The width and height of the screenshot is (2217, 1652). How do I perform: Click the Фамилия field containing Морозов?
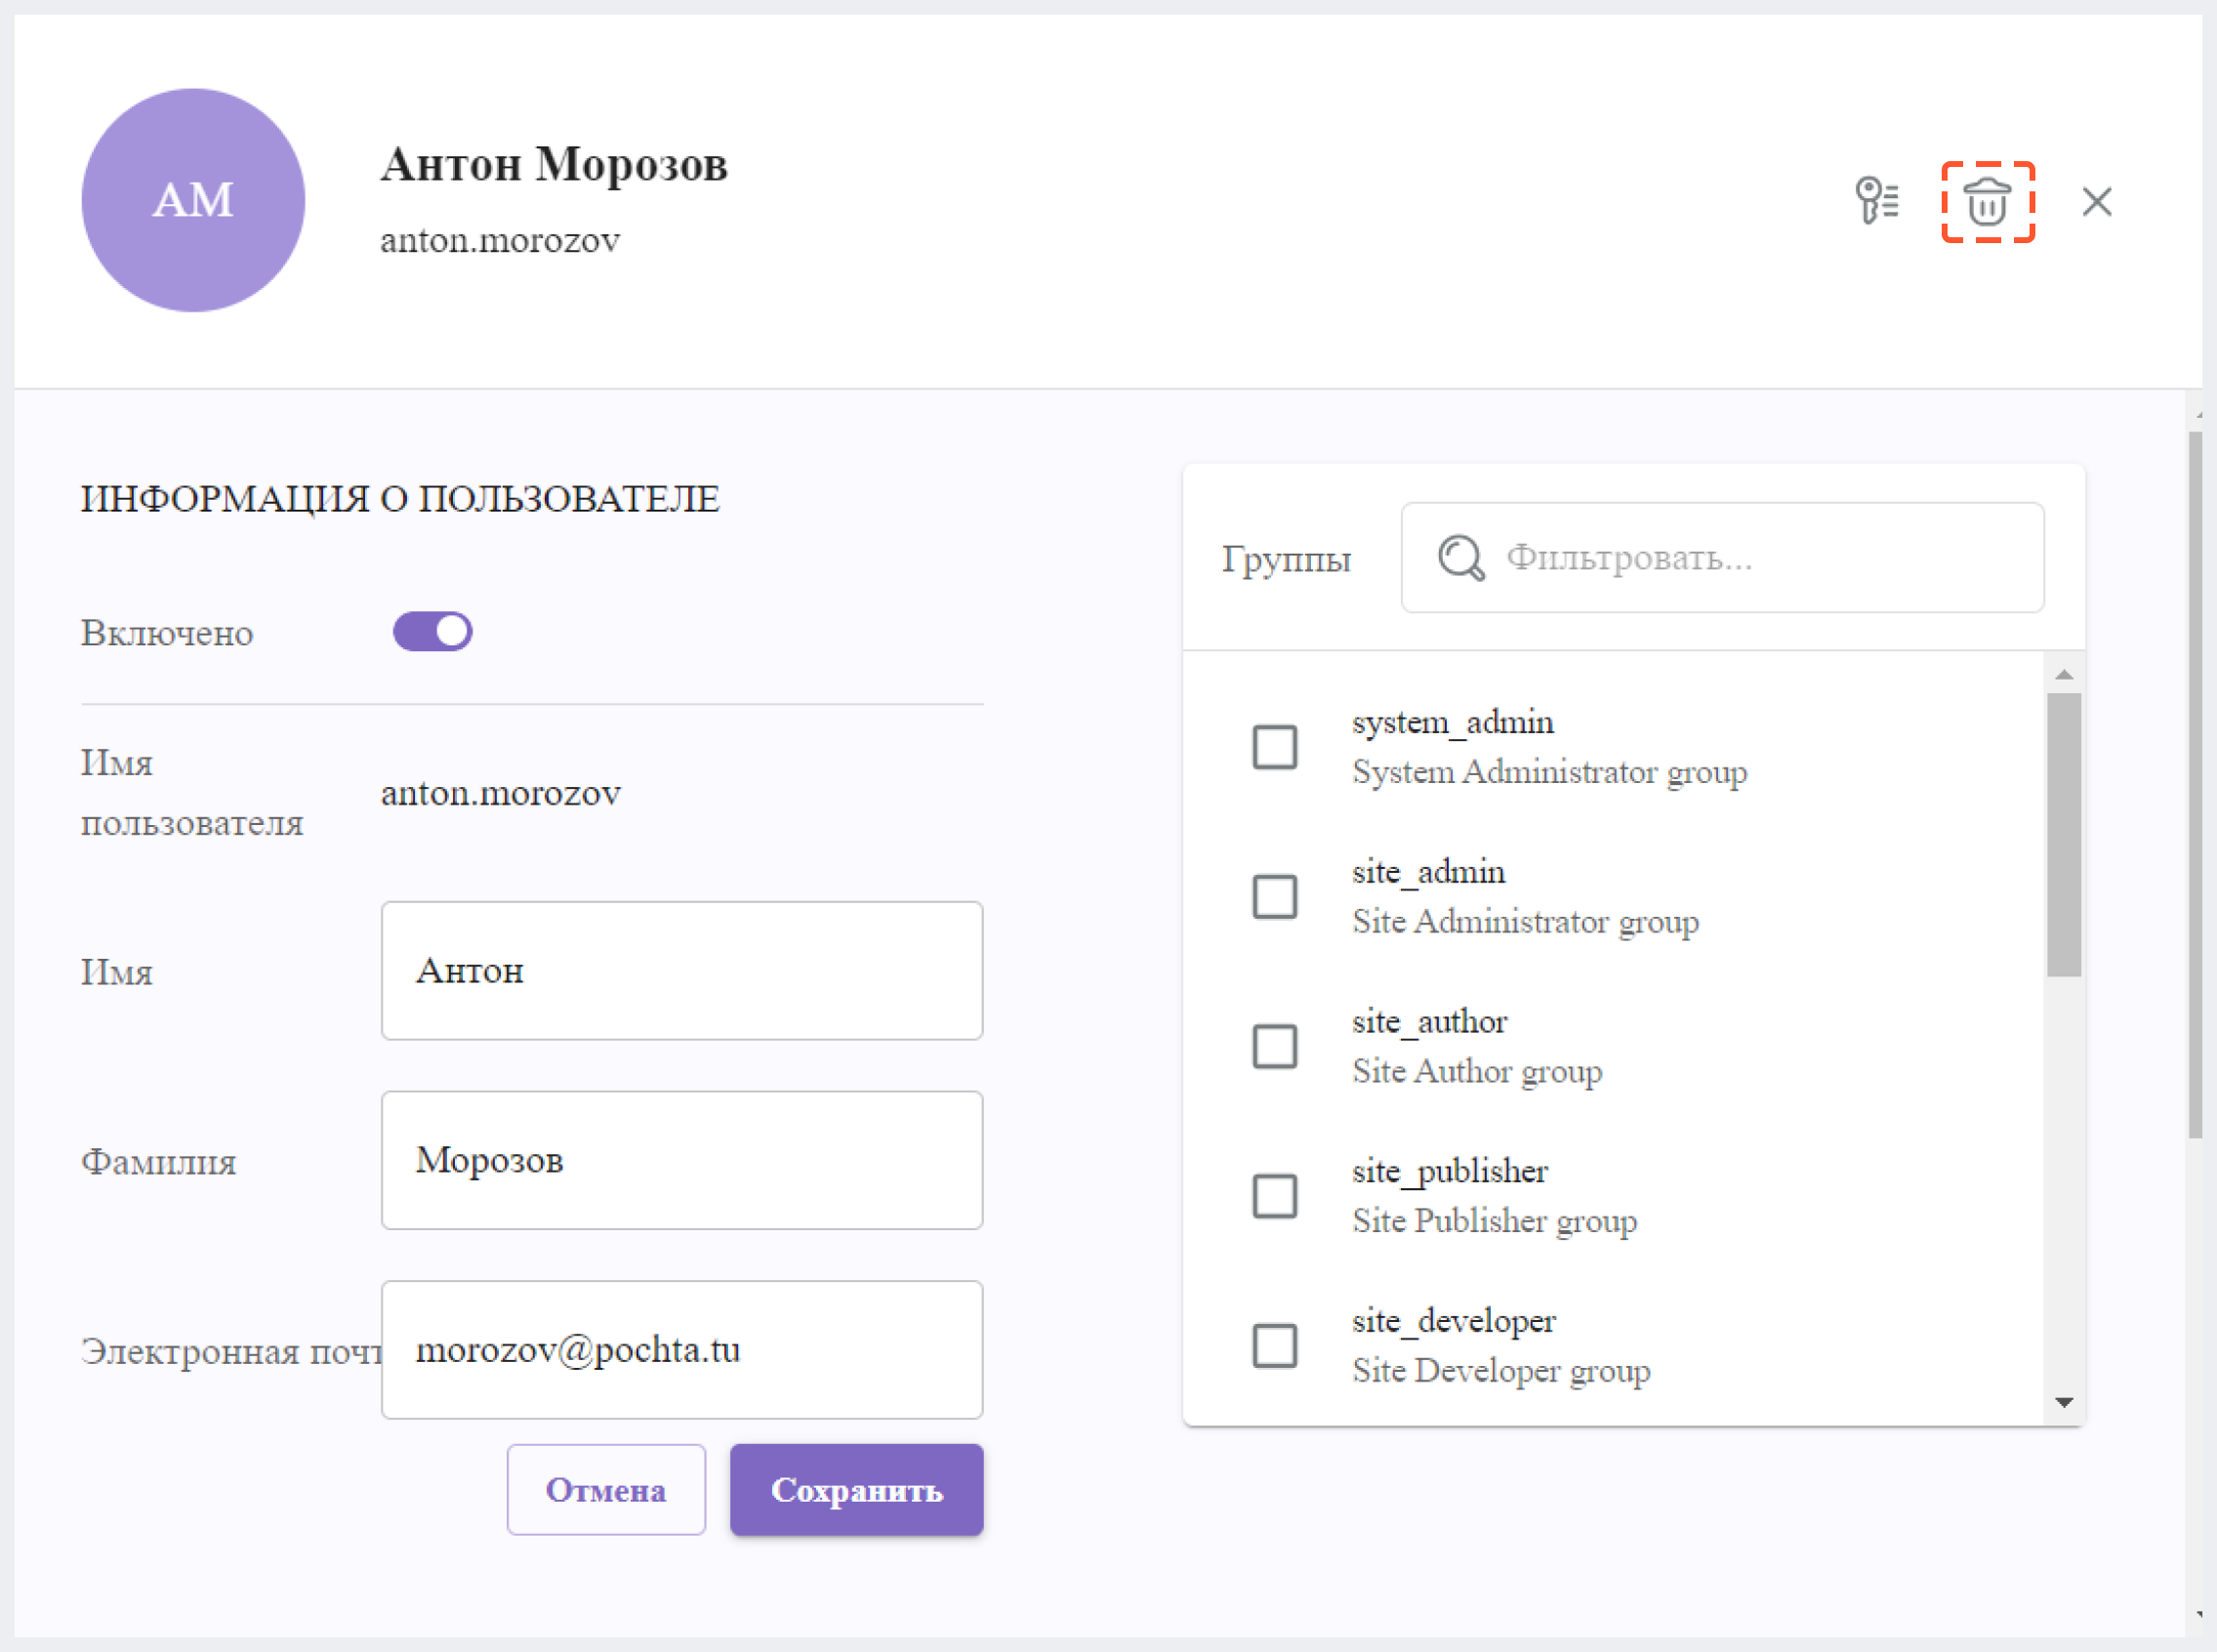tap(682, 1160)
